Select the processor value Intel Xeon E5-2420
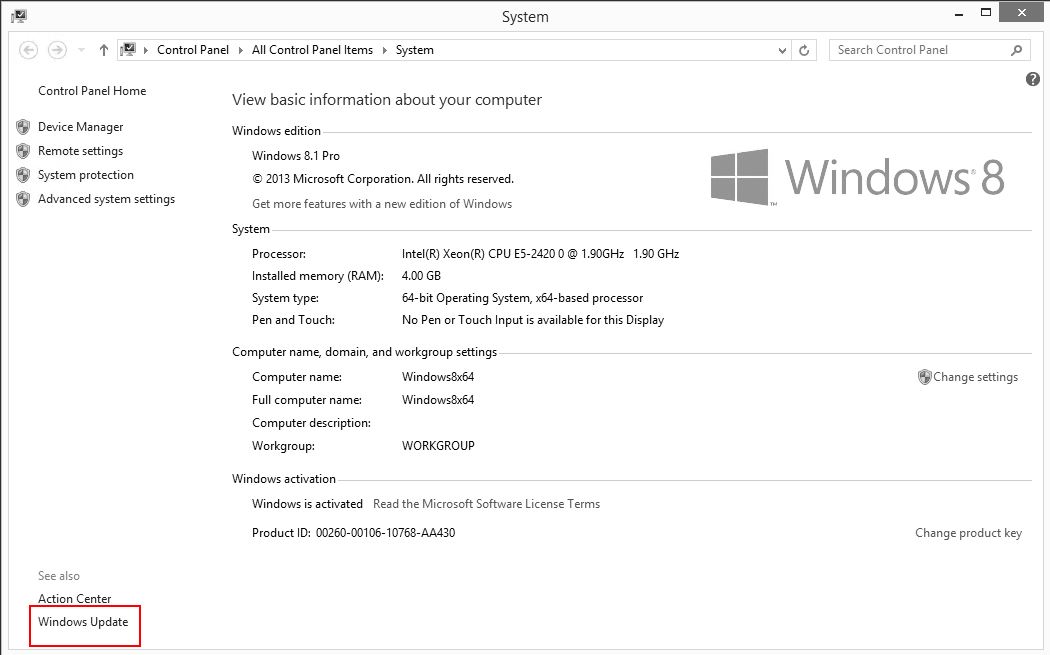Image resolution: width=1050 pixels, height=655 pixels. click(x=540, y=254)
